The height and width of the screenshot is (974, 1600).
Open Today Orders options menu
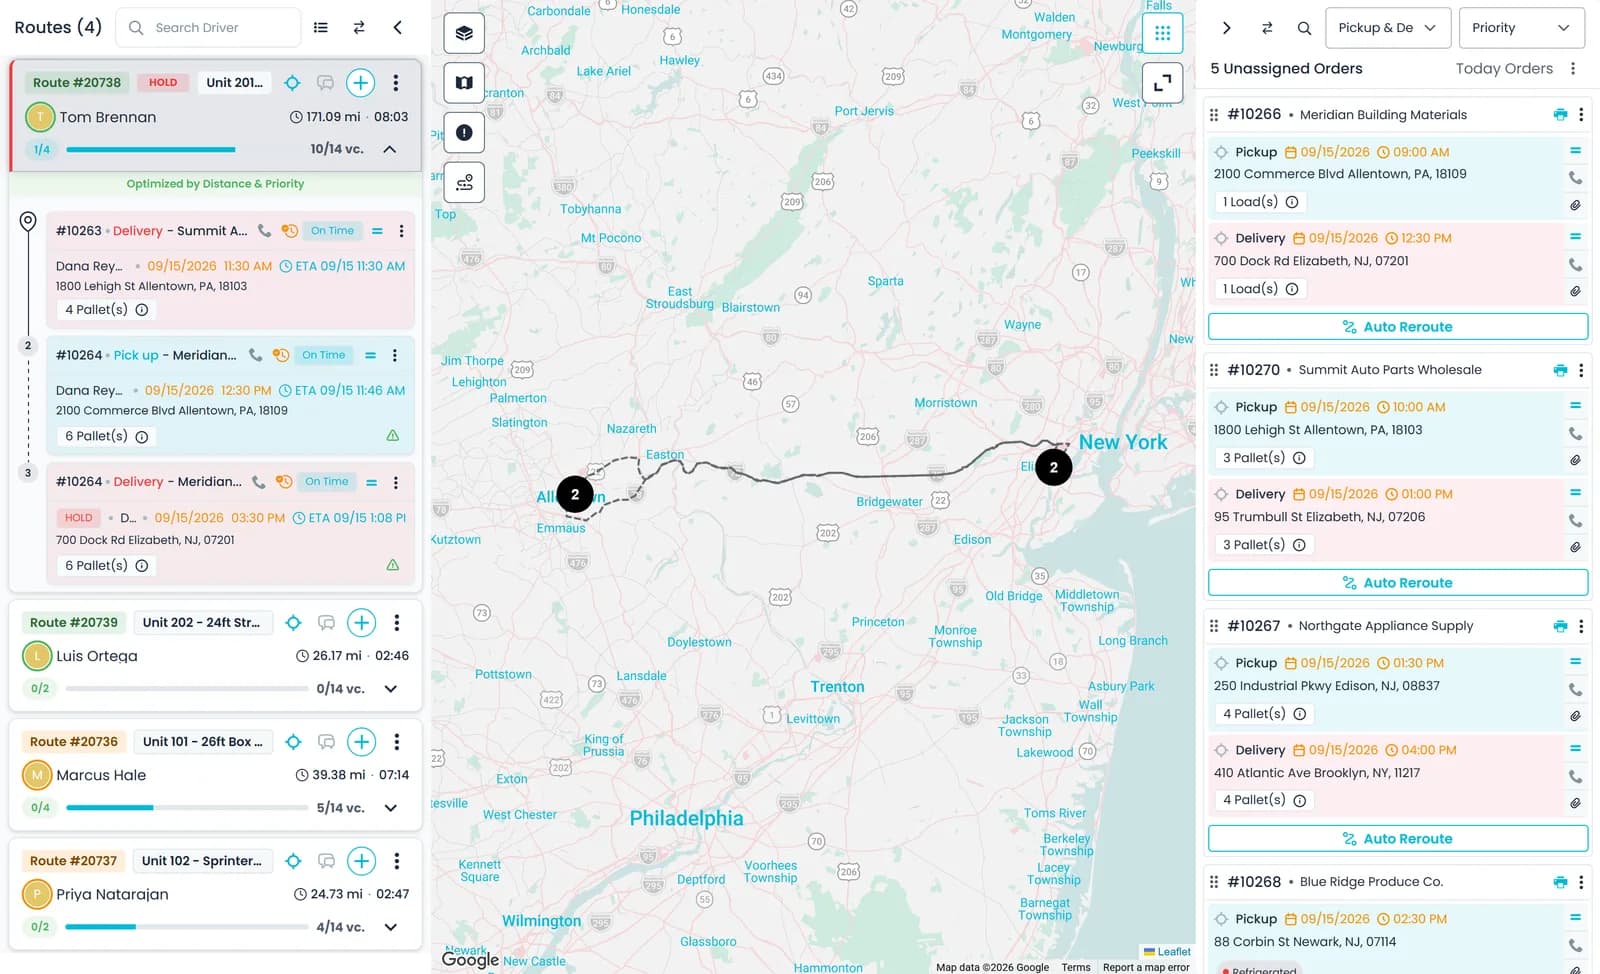coord(1573,69)
